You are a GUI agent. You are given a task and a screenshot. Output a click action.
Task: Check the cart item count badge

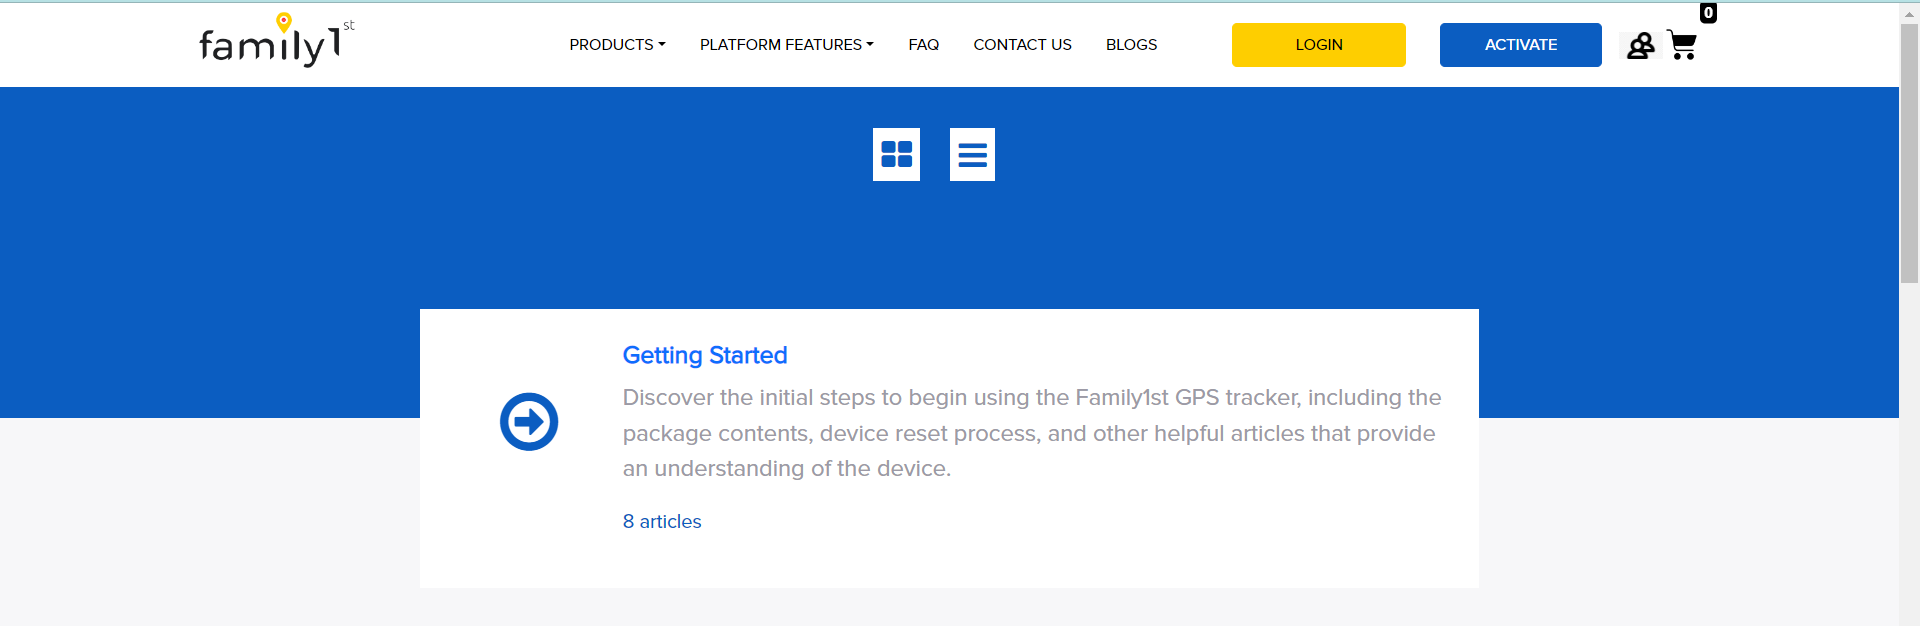point(1708,13)
